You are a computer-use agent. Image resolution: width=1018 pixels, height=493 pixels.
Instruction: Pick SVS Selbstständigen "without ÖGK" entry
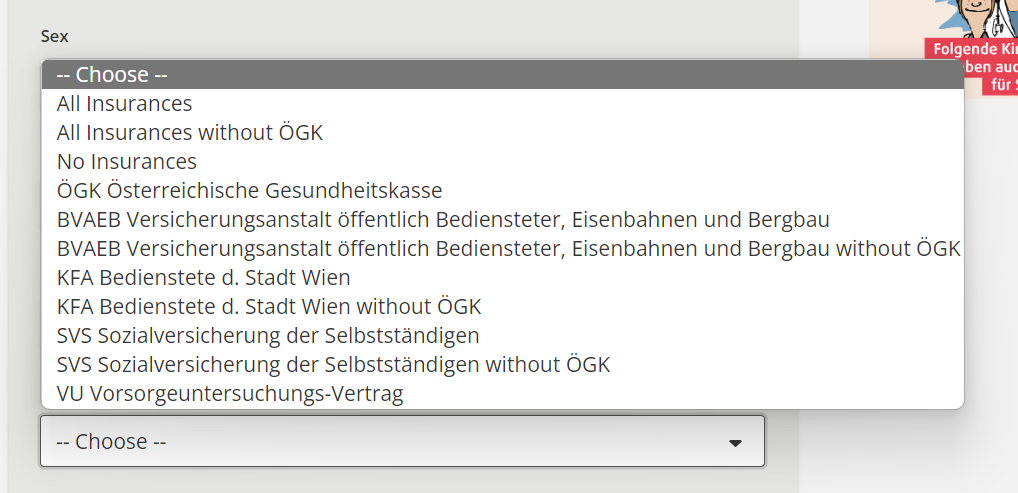pos(503,364)
